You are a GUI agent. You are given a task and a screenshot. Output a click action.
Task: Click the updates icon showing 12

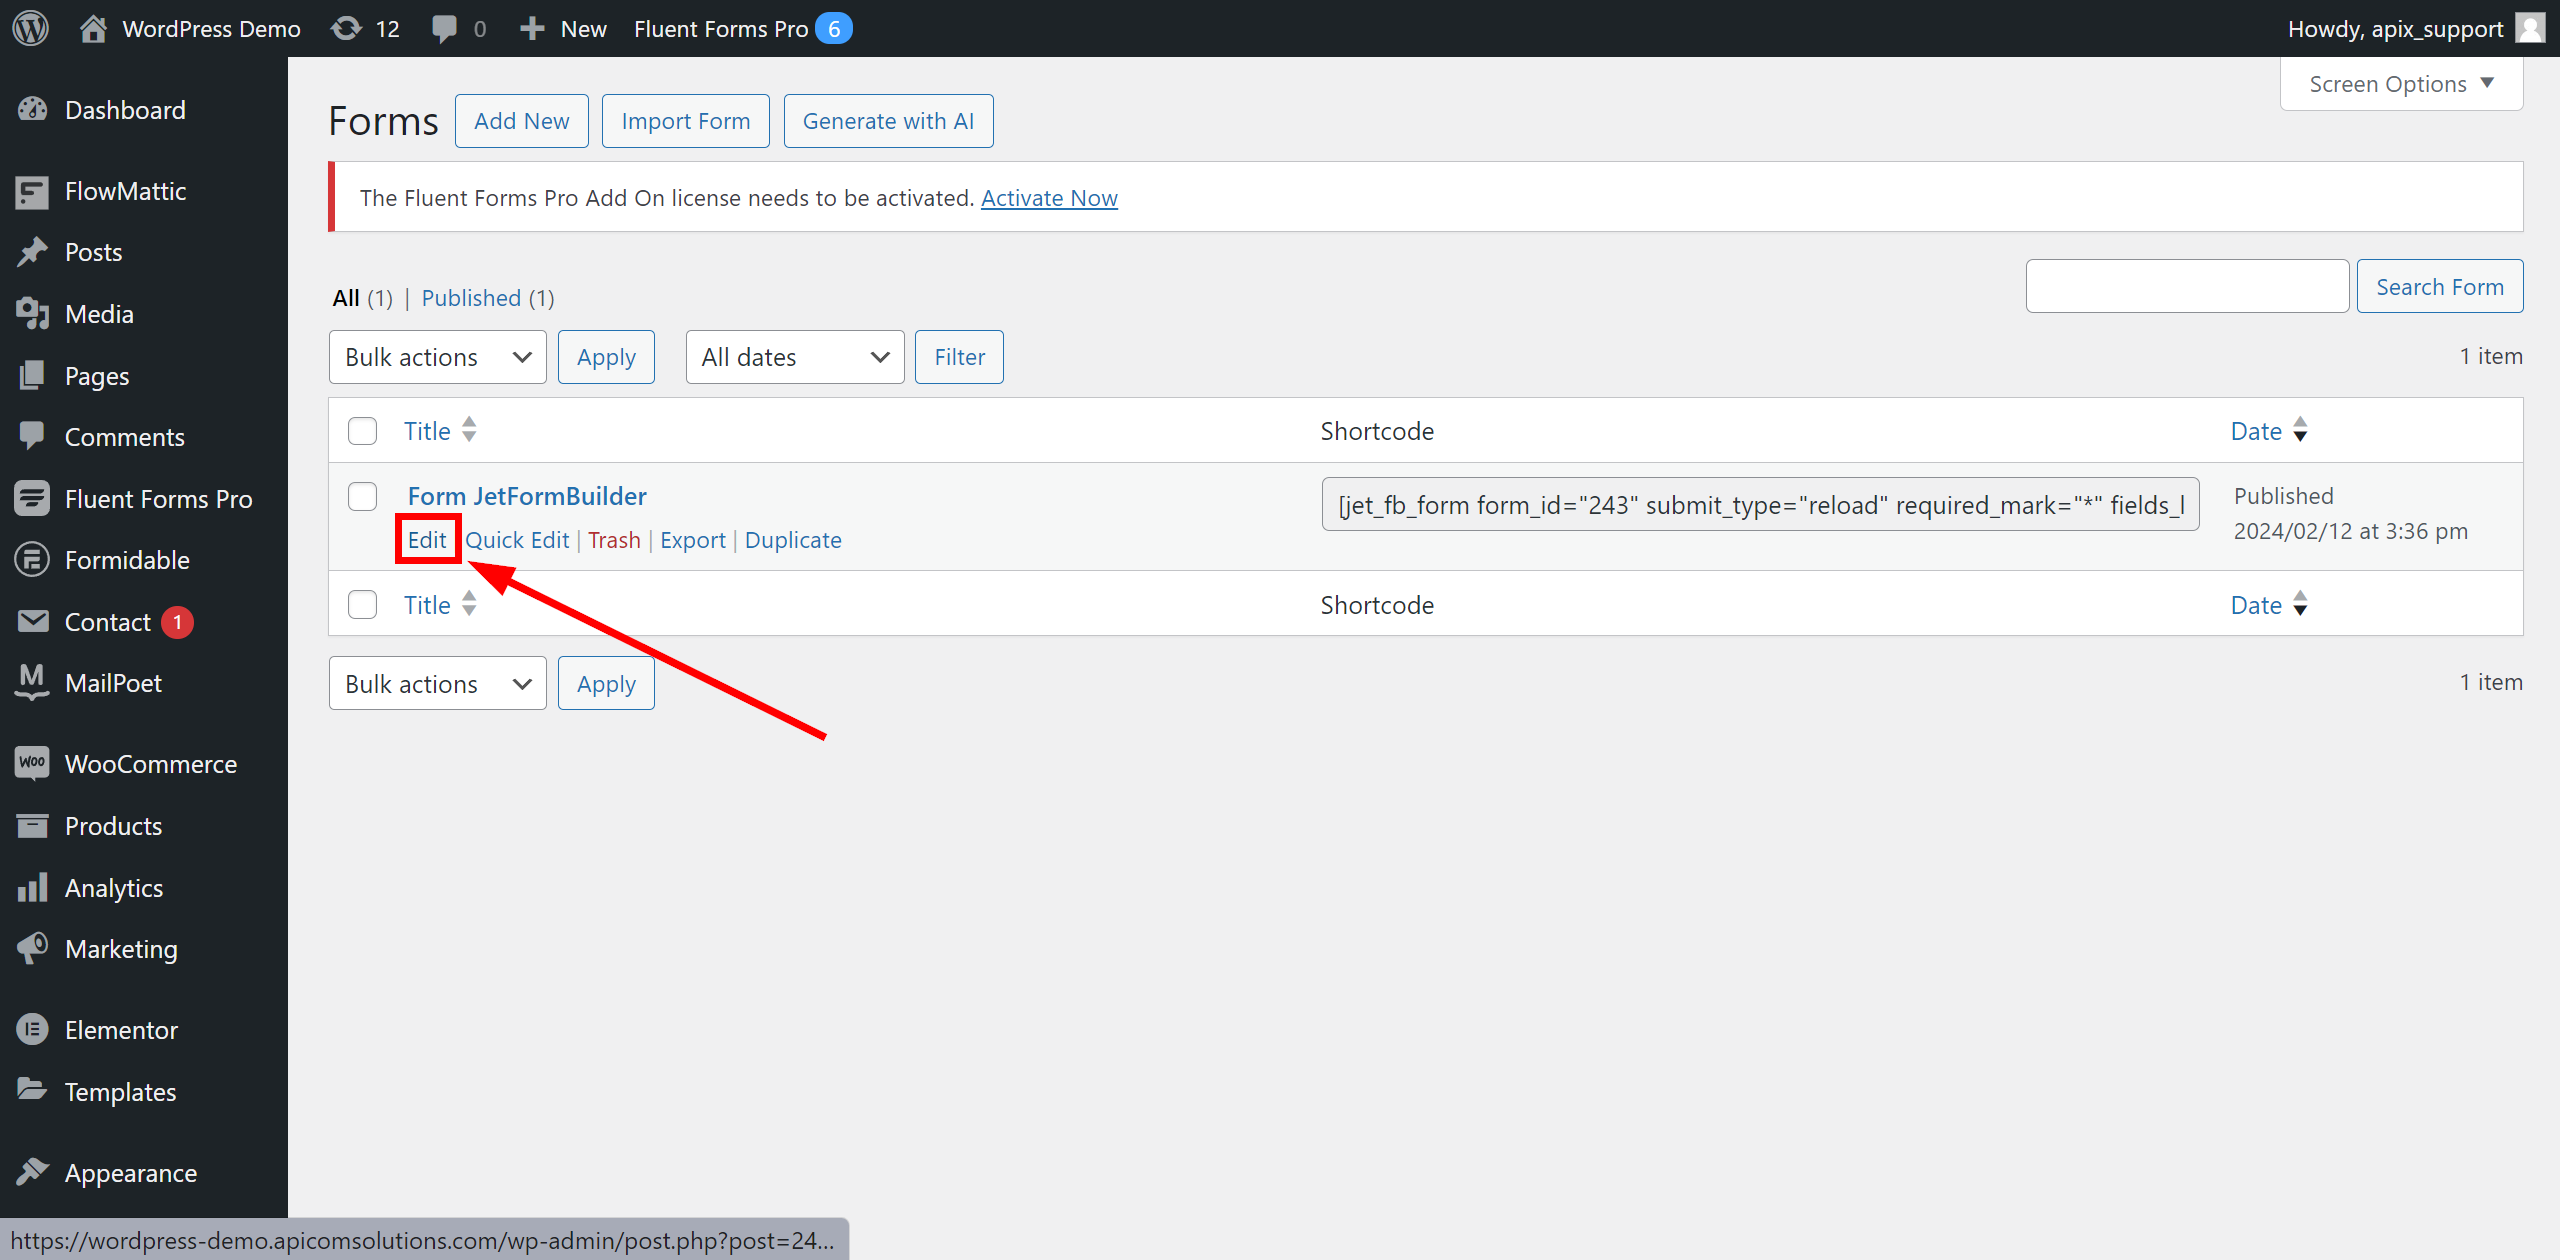[x=346, y=28]
